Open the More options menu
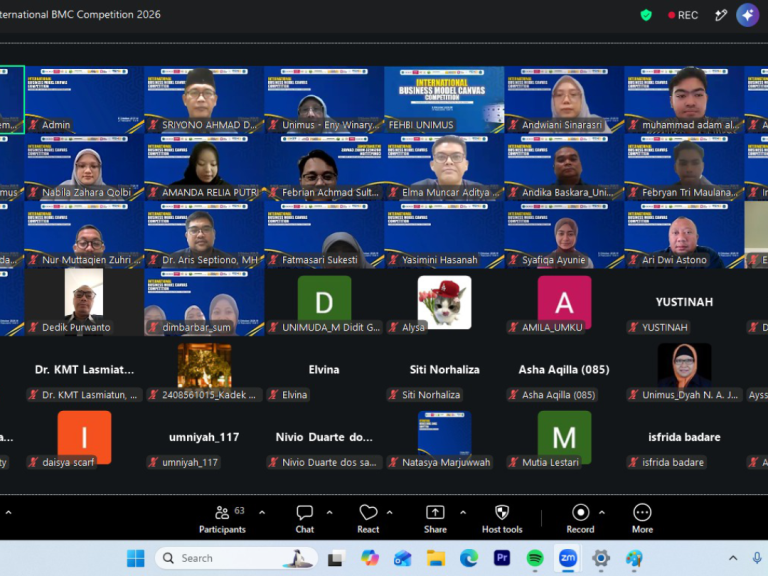This screenshot has height=576, width=768. click(x=642, y=519)
